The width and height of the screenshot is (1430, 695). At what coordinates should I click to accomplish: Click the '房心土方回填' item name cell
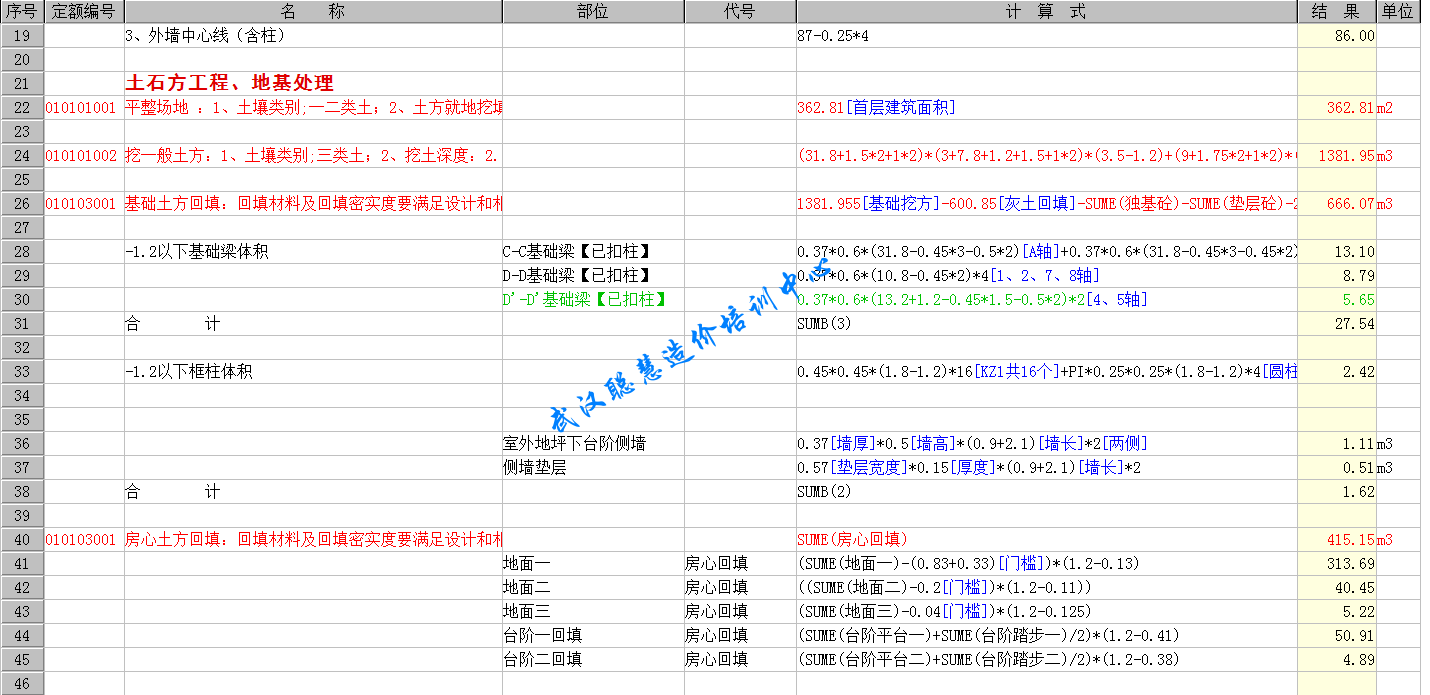pos(313,540)
